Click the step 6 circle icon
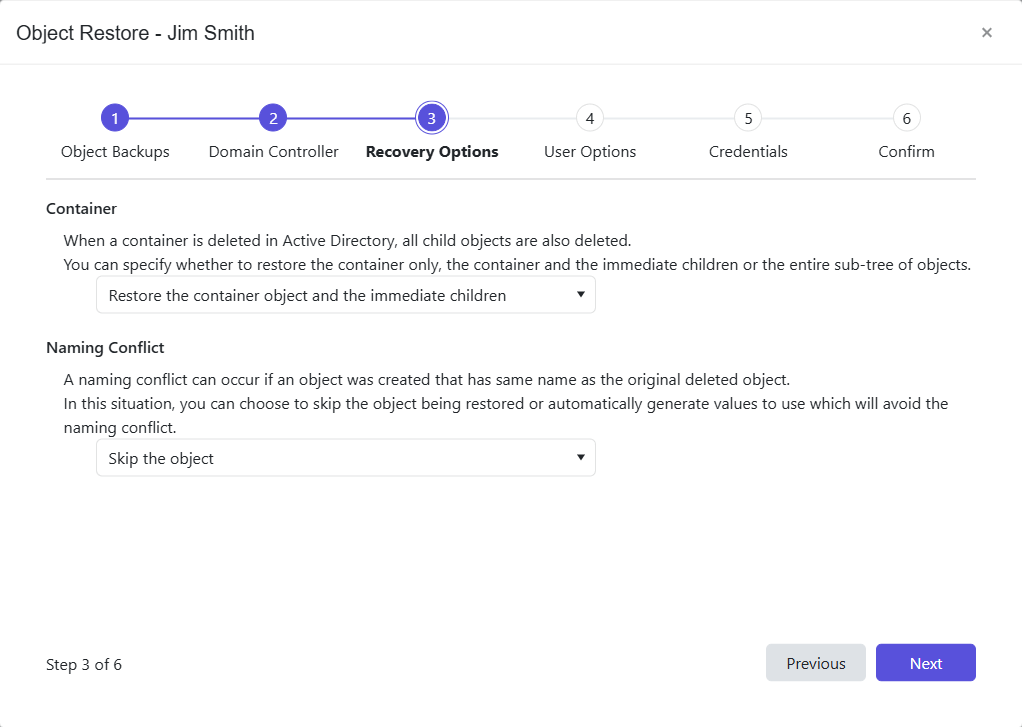1022x727 pixels. point(906,119)
